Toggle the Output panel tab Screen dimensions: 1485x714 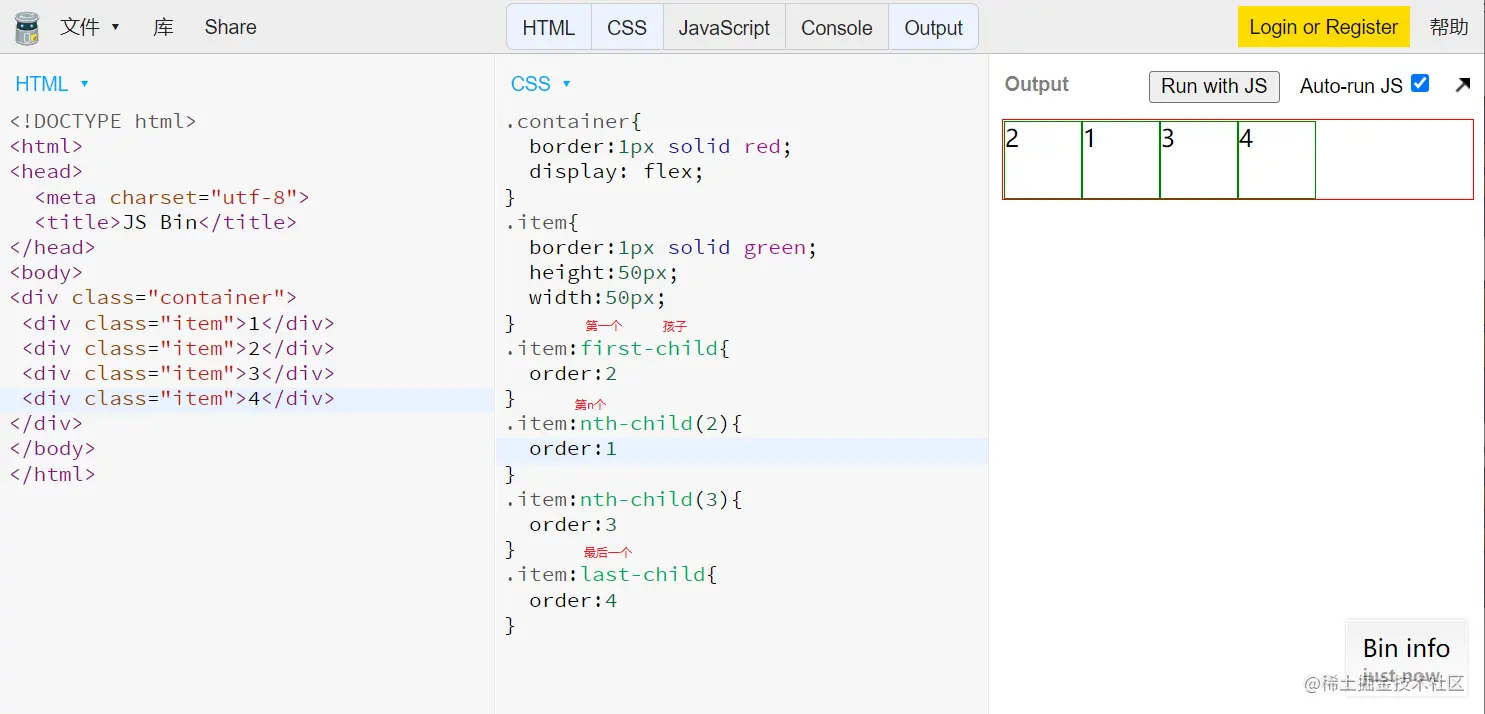coord(933,28)
